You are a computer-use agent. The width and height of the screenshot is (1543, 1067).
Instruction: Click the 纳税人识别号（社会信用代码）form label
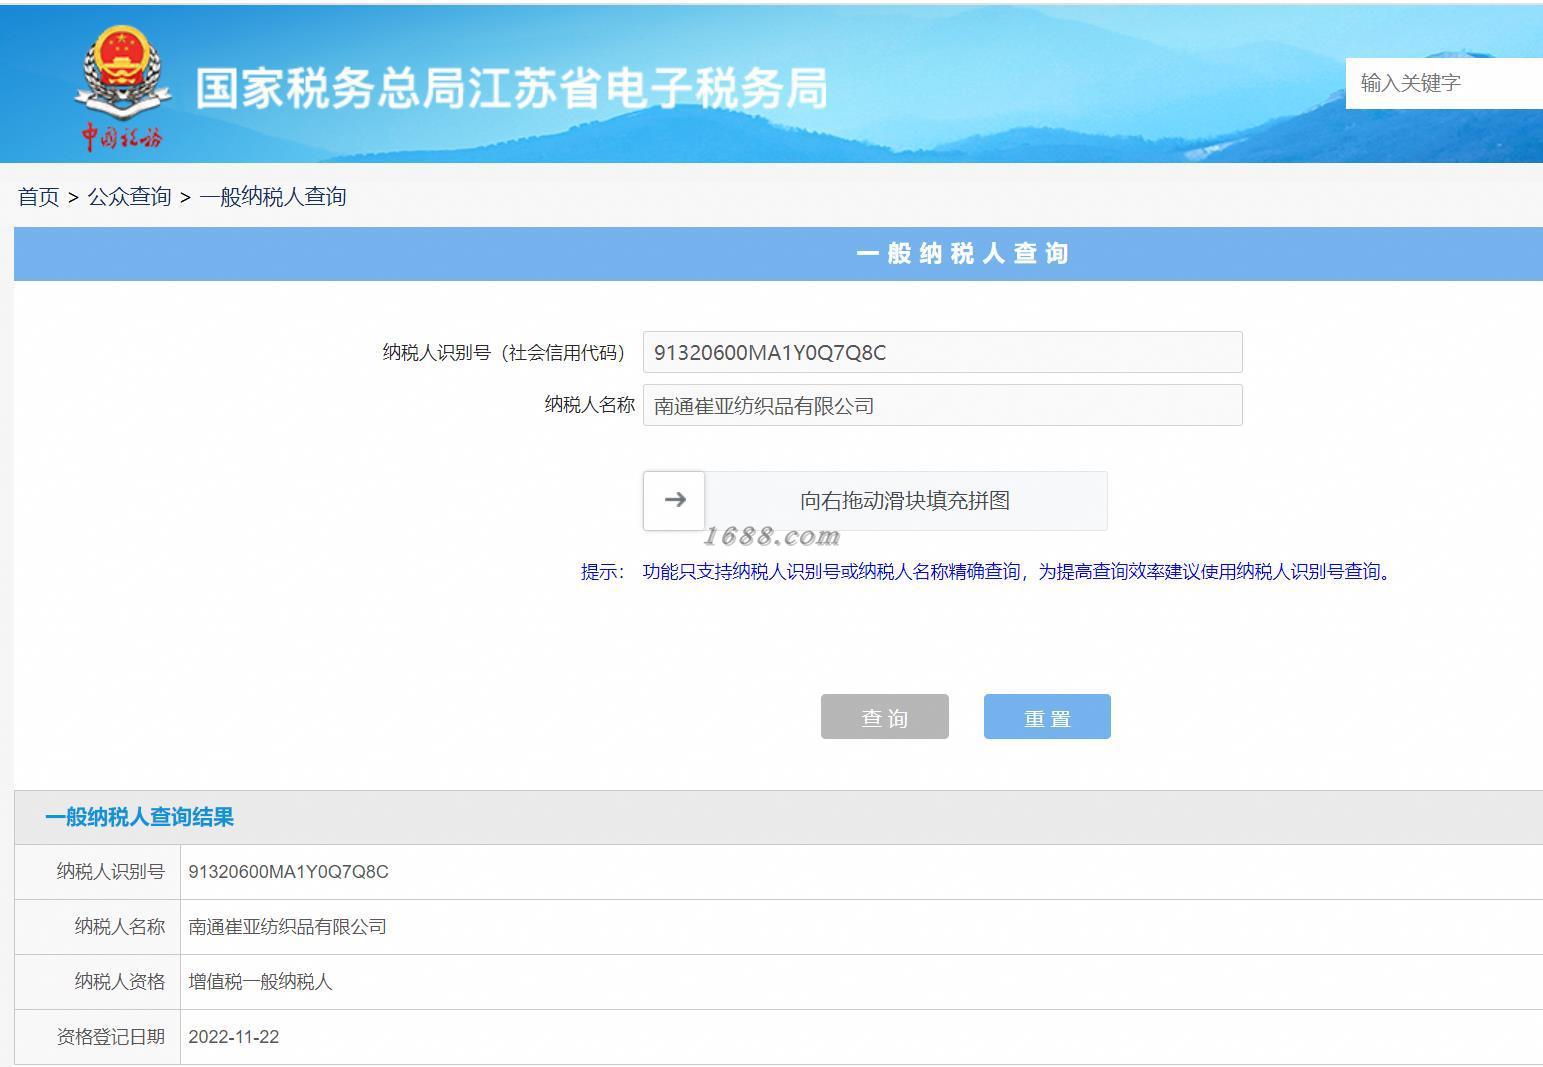508,352
